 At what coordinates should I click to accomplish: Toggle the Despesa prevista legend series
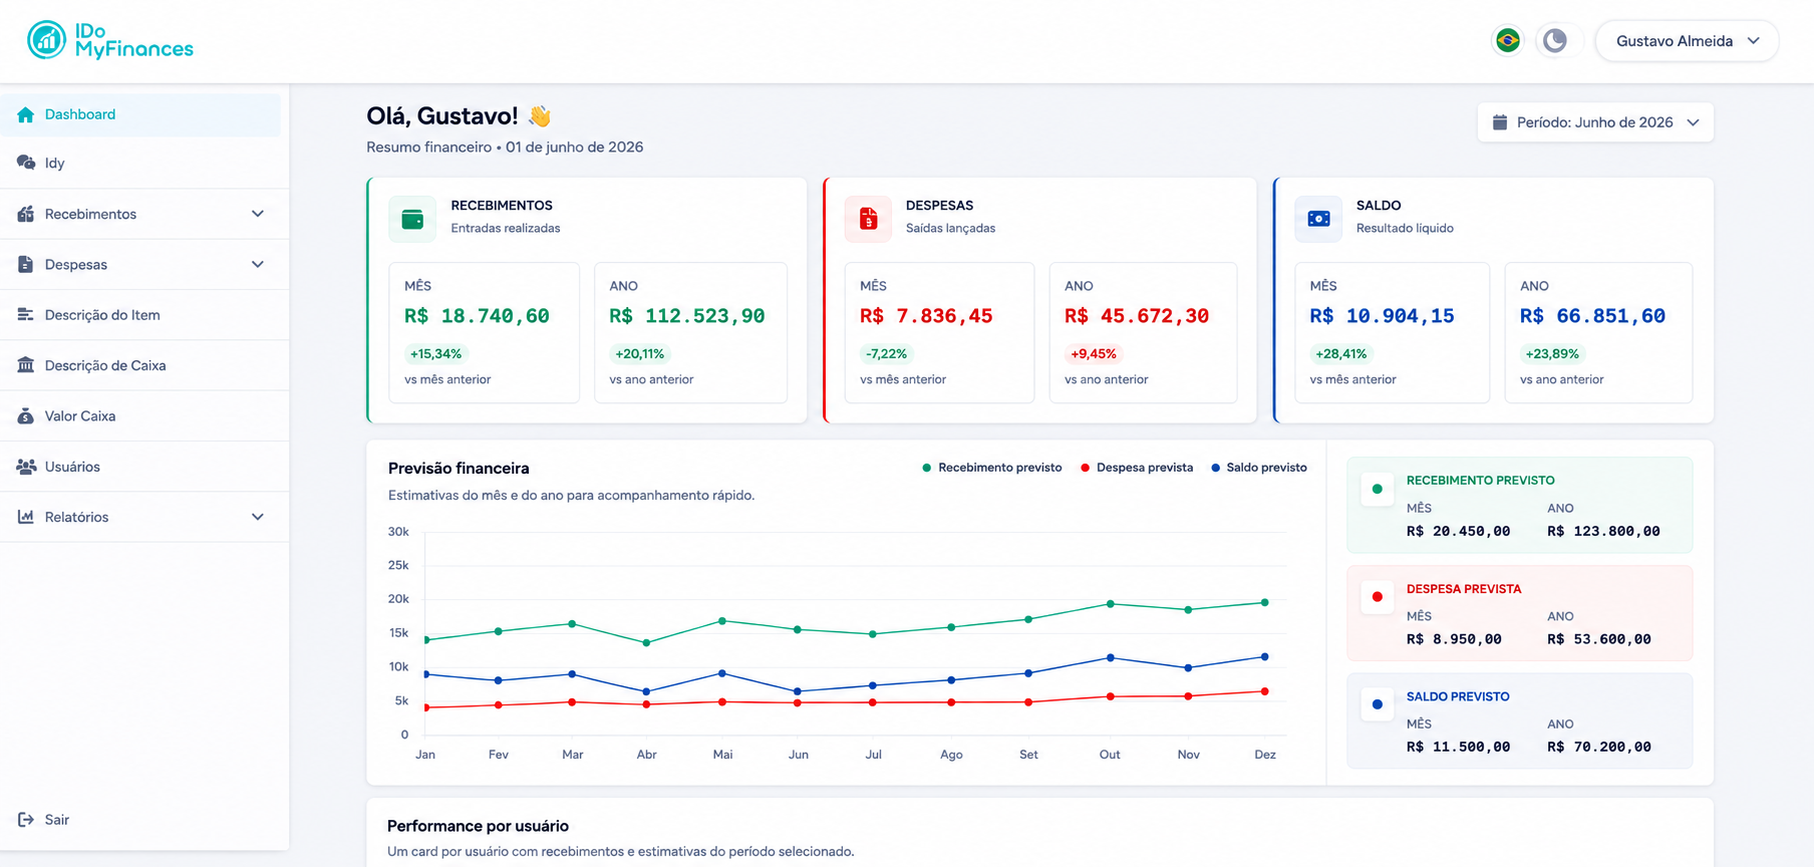click(x=1137, y=468)
